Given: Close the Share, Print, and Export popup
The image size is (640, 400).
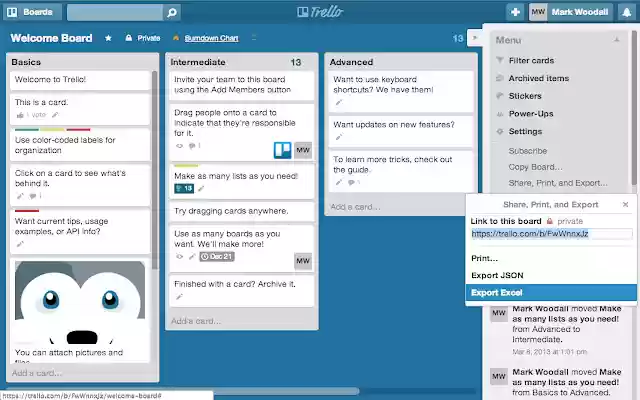Looking at the screenshot, I should tap(625, 204).
